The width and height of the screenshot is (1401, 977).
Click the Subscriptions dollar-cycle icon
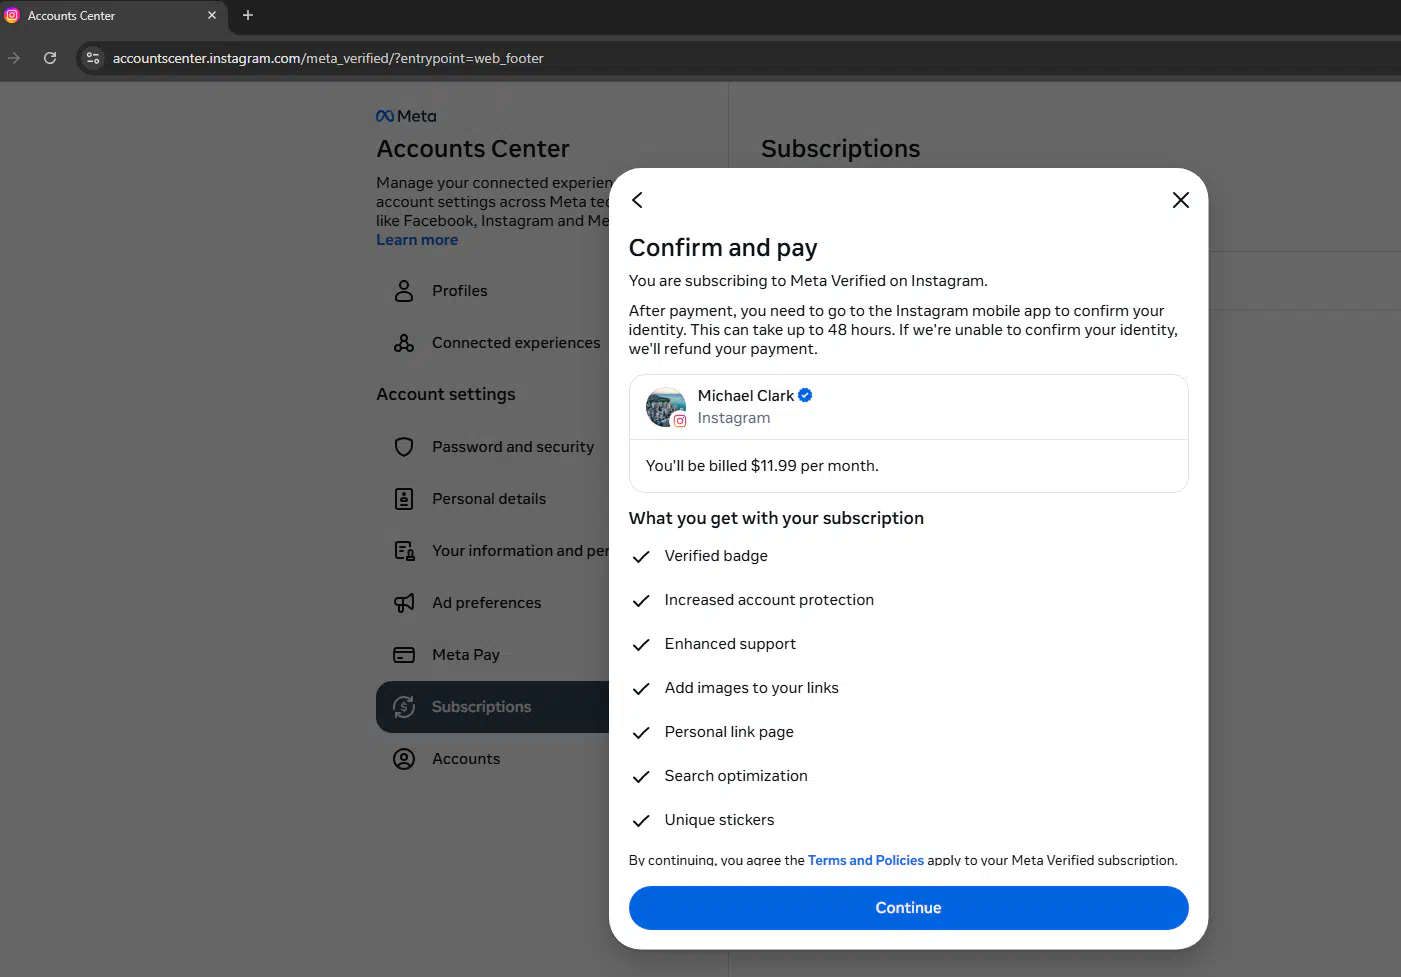404,707
